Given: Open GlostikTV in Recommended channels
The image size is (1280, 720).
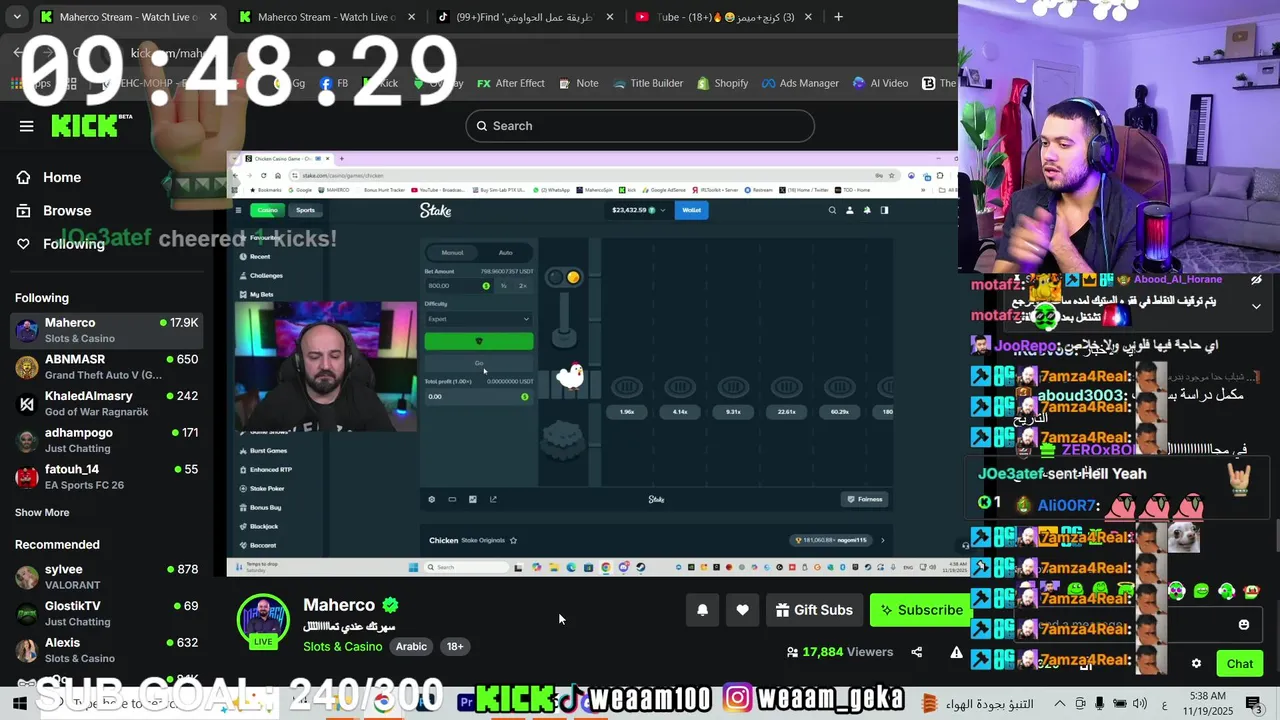Looking at the screenshot, I should point(107,613).
